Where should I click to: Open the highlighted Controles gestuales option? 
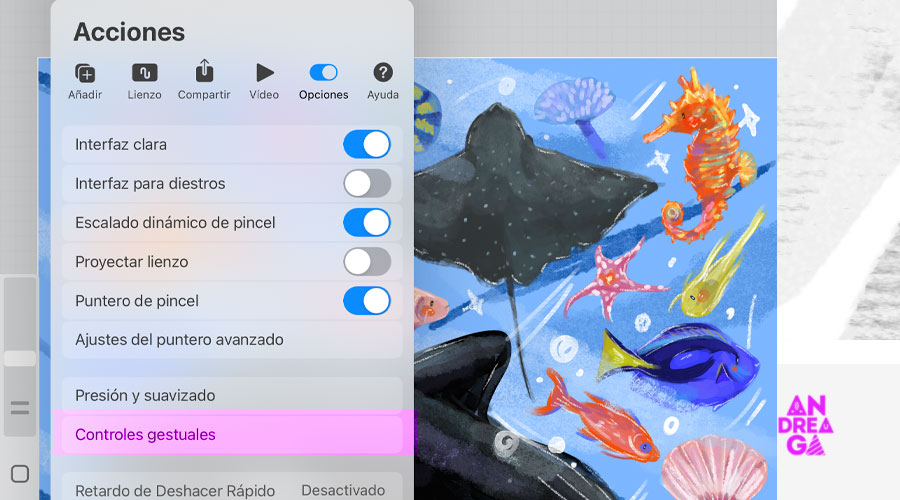(x=232, y=435)
